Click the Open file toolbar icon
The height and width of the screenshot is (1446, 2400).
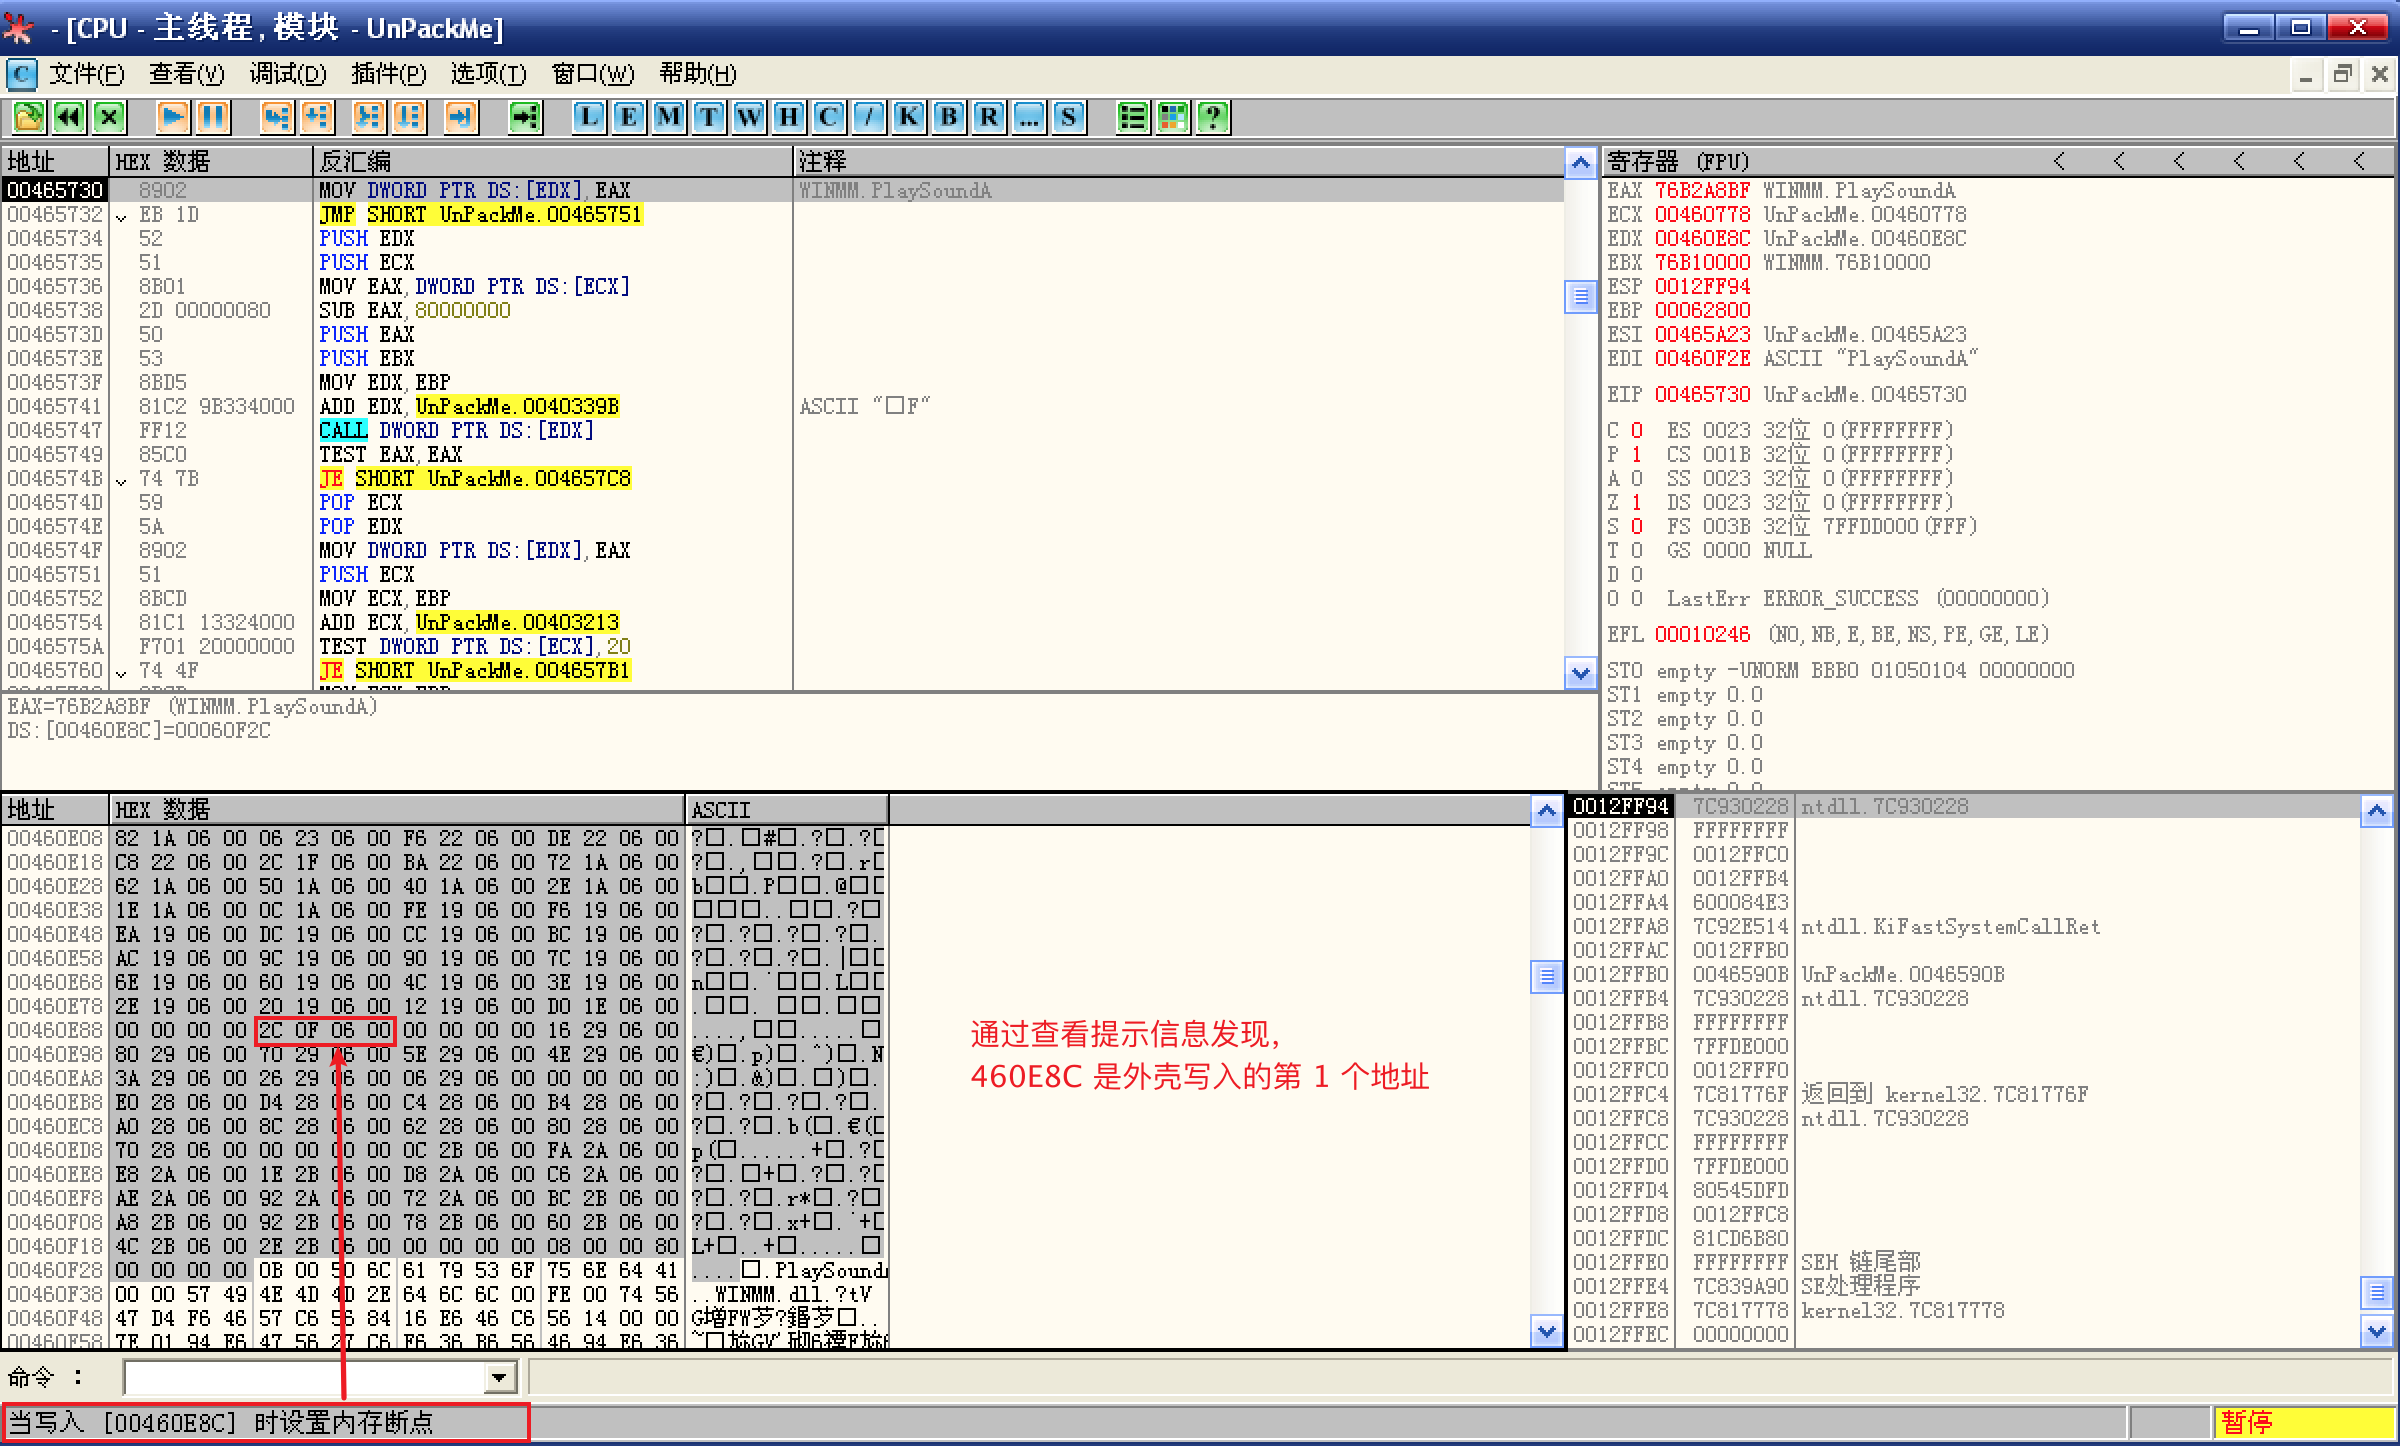(x=28, y=117)
